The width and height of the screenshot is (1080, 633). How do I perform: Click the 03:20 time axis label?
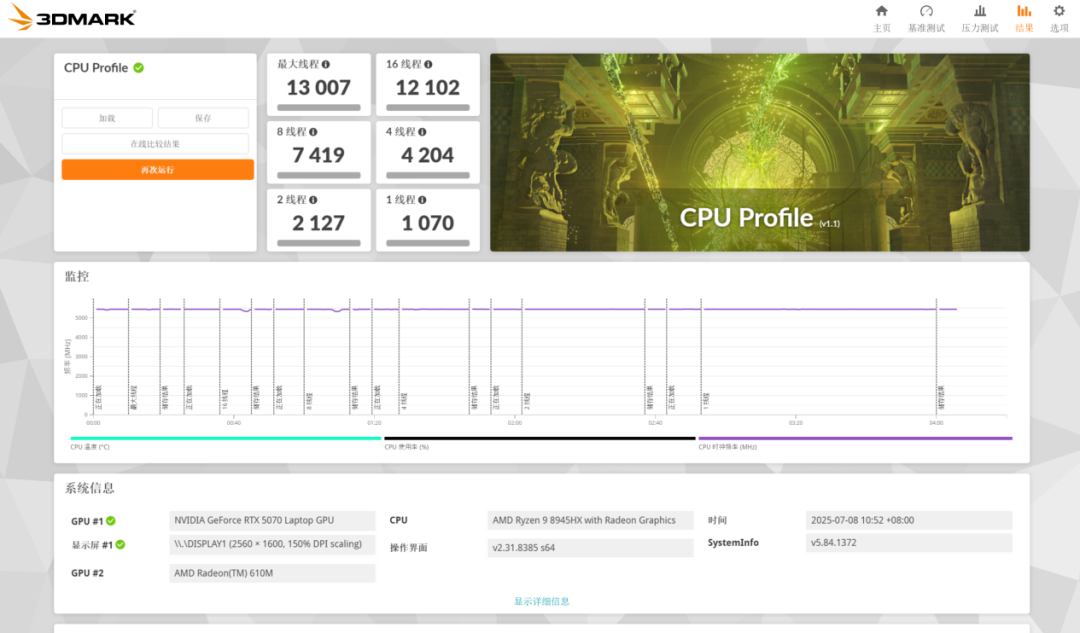tap(796, 423)
